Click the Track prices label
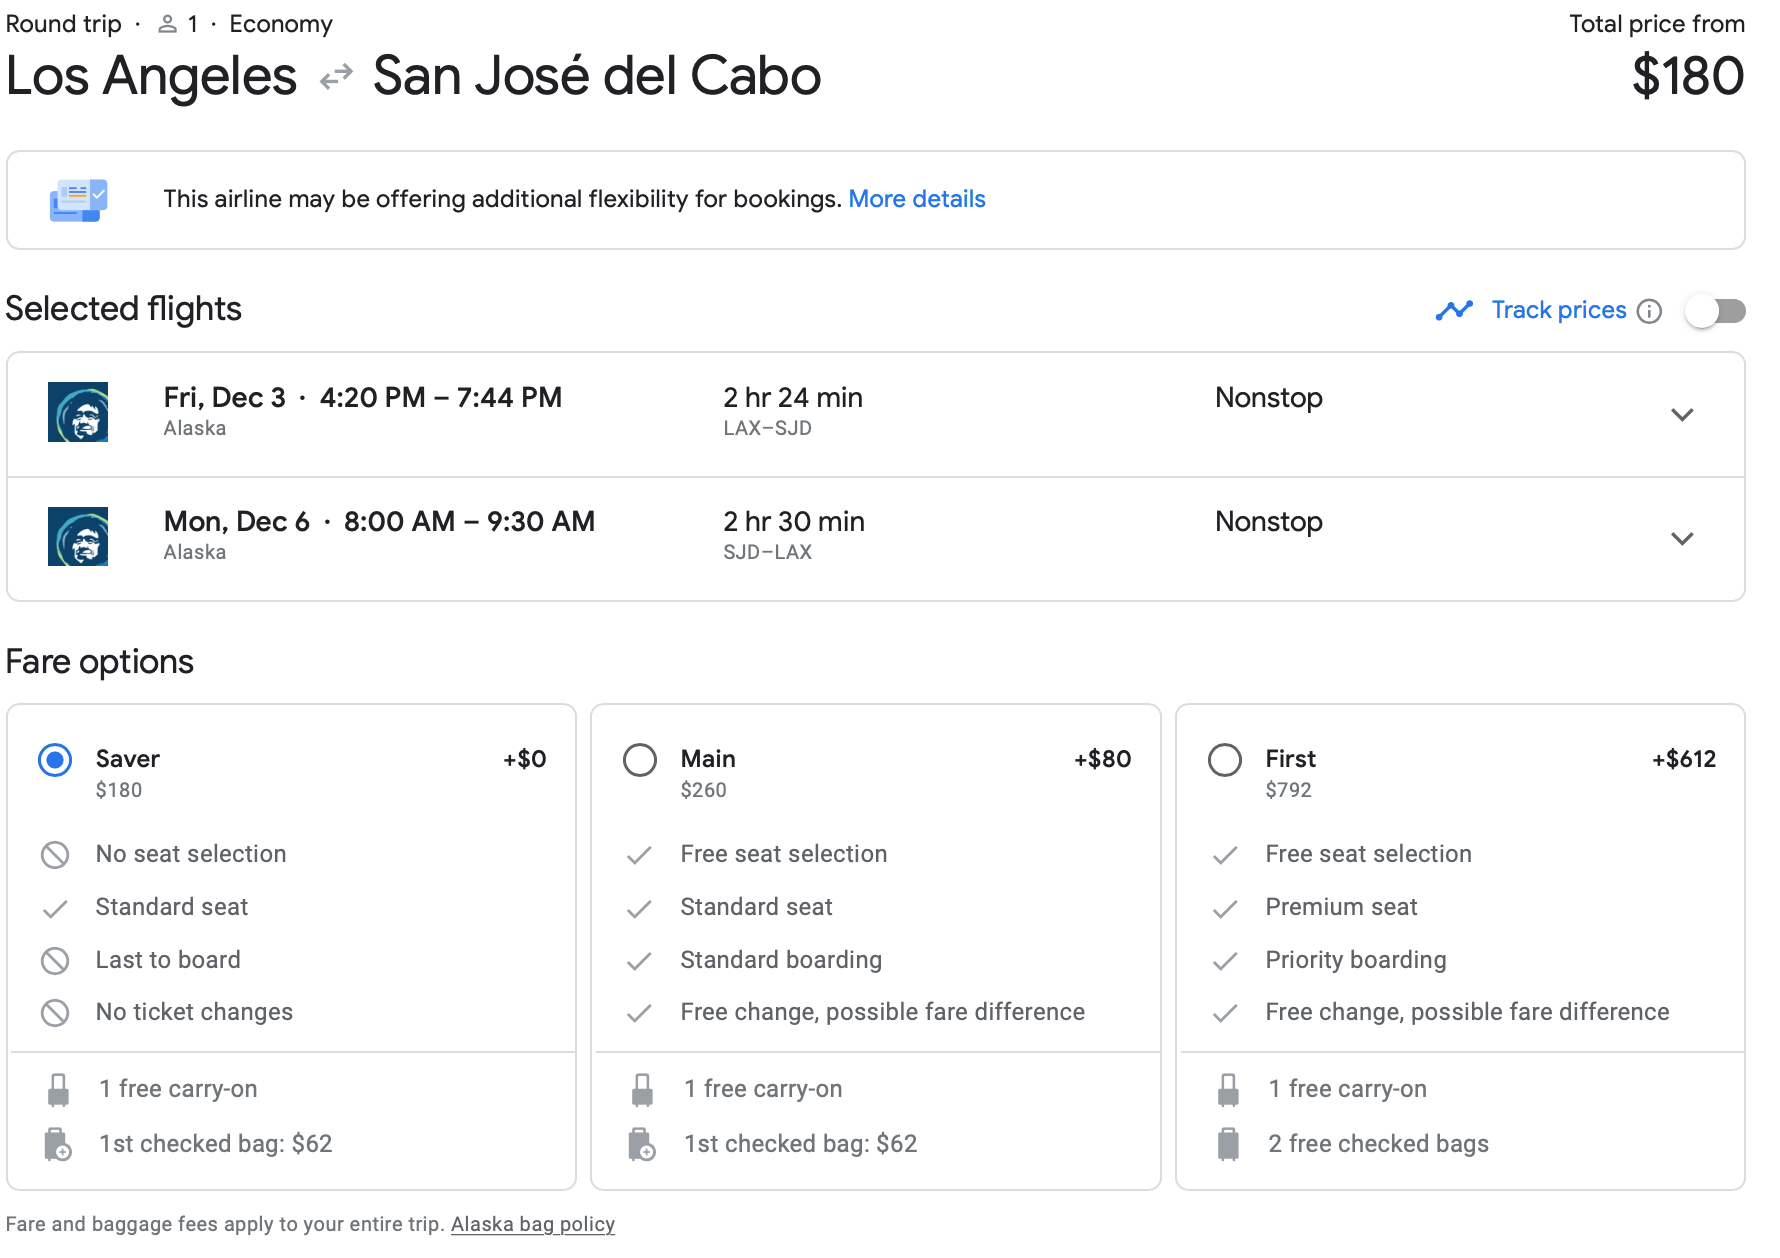Image resolution: width=1780 pixels, height=1258 pixels. (x=1558, y=310)
